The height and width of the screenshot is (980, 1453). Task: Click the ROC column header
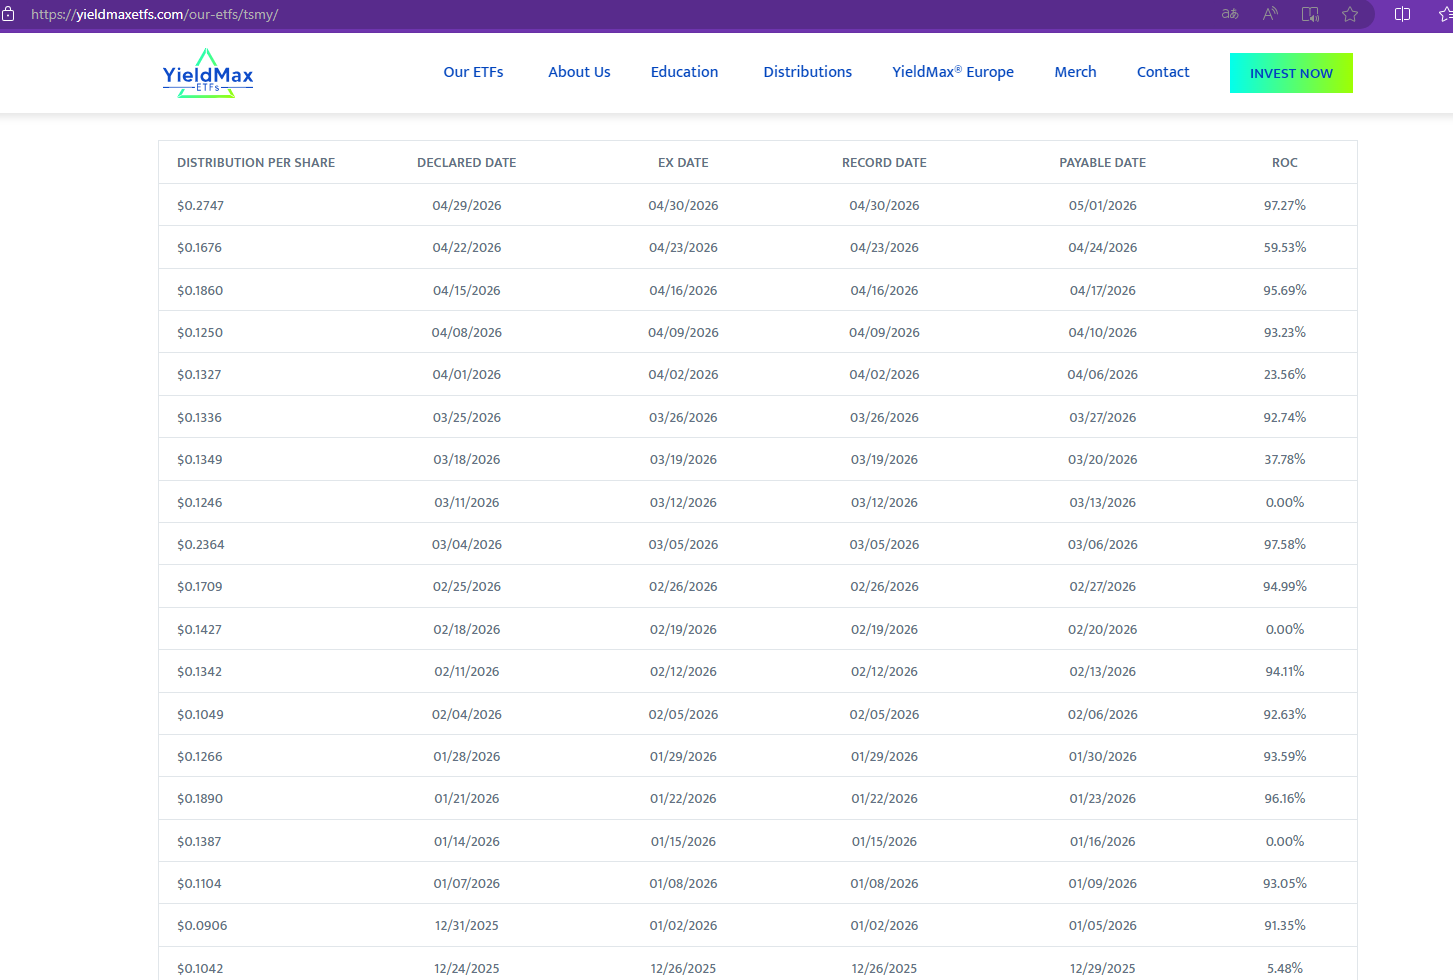click(x=1285, y=163)
